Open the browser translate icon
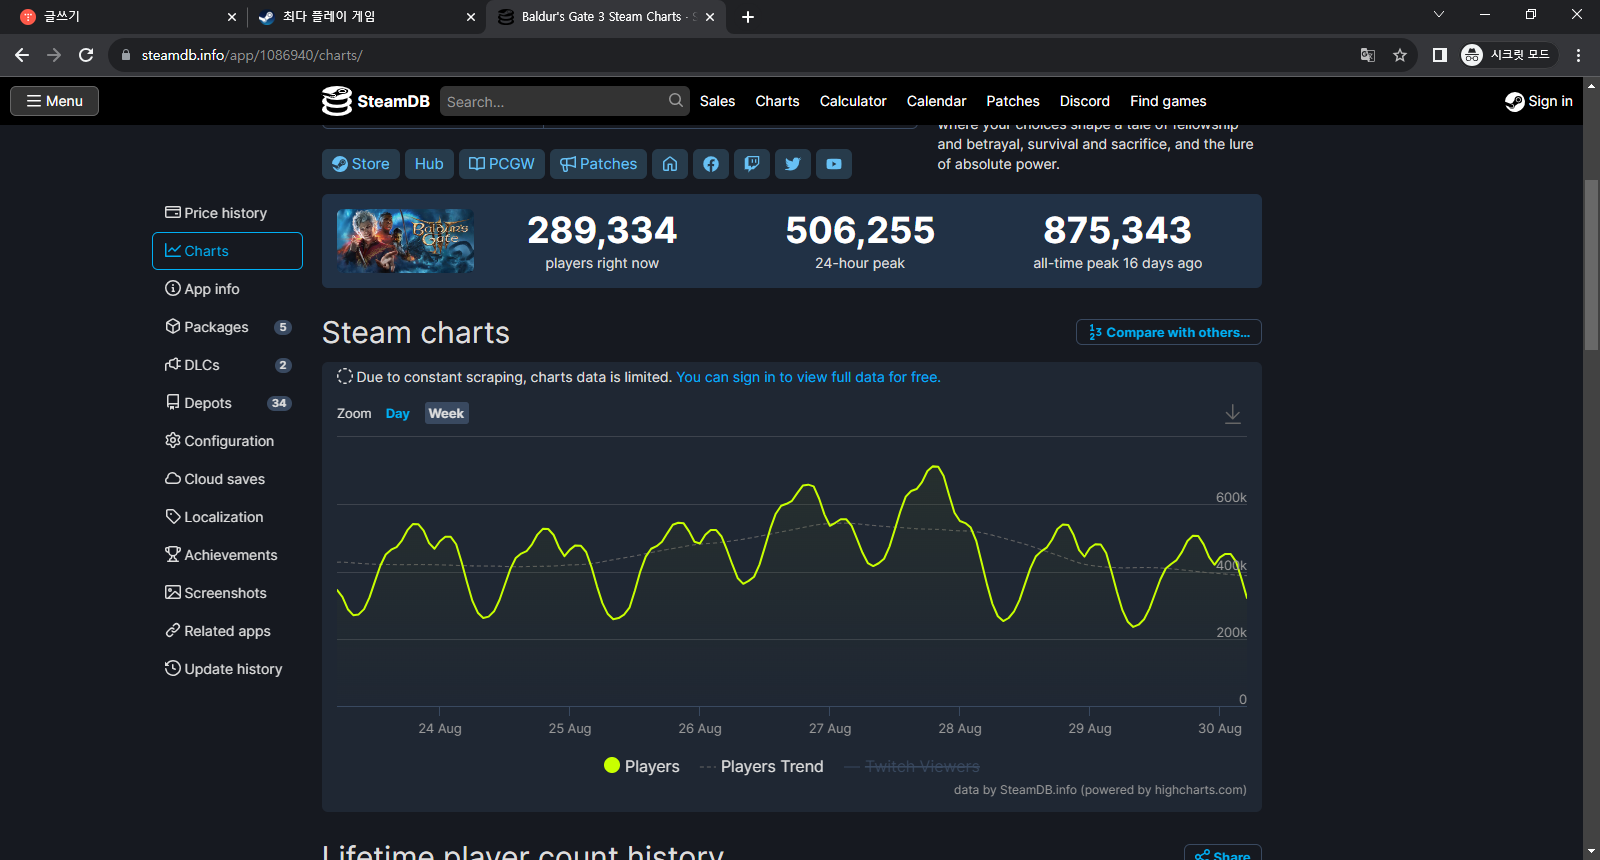This screenshot has height=860, width=1600. point(1368,55)
